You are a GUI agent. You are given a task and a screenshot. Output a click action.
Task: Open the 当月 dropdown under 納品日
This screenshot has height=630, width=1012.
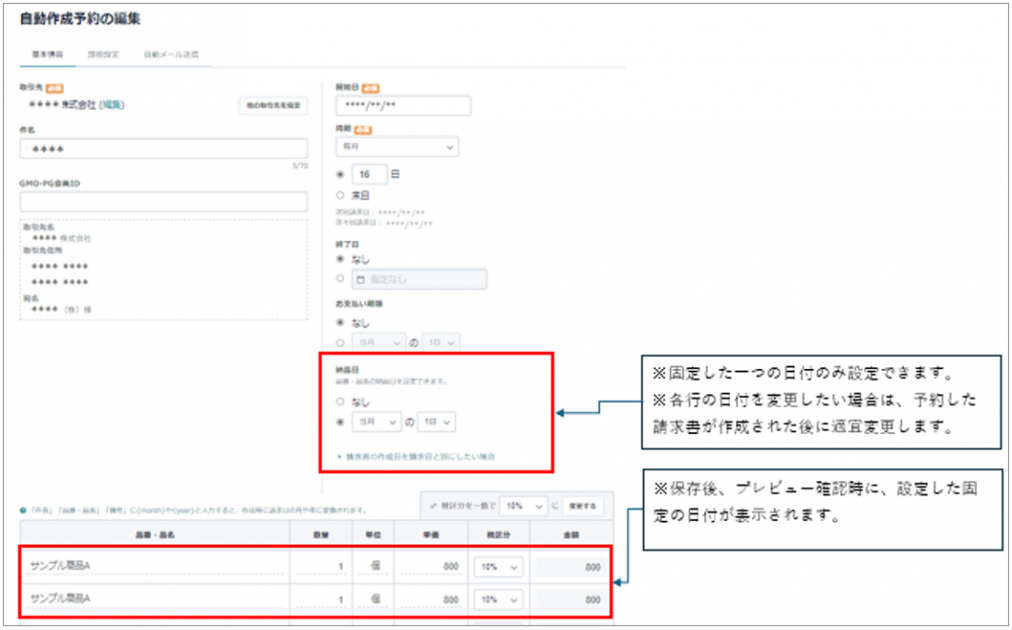pos(376,422)
